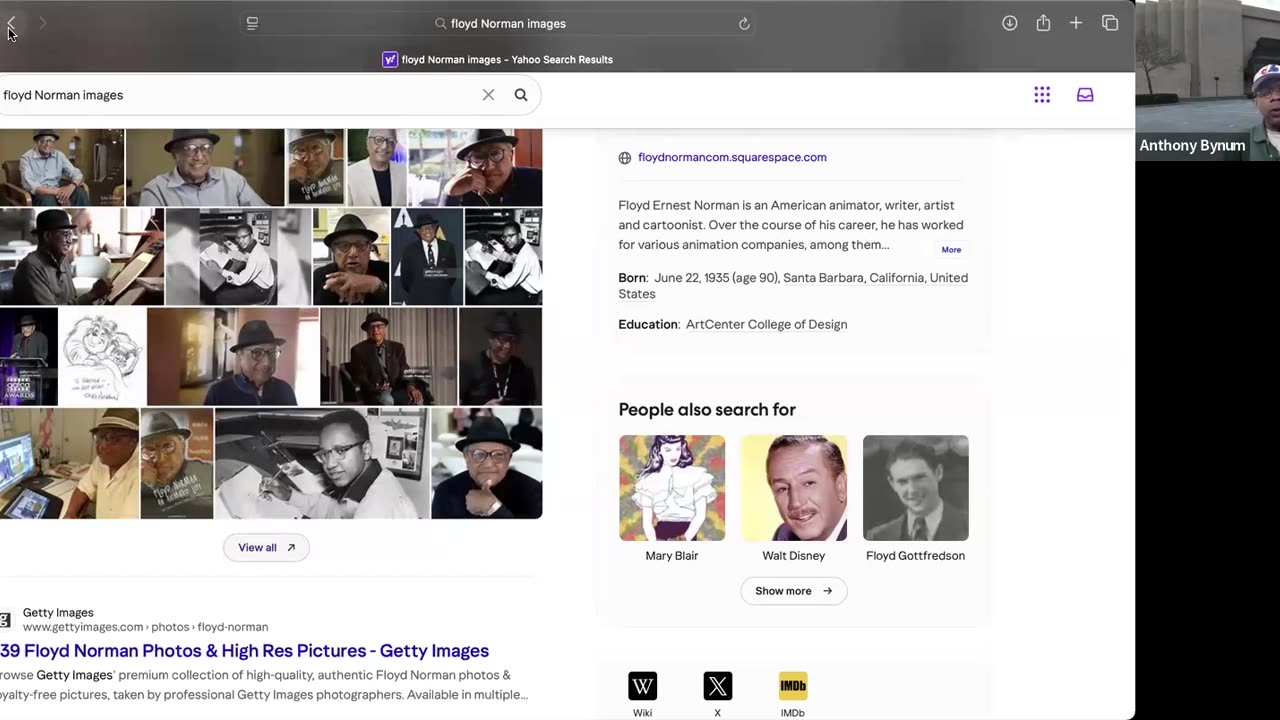Image resolution: width=1280 pixels, height=720 pixels.
Task: Open a new tab with the plus icon
Action: pyautogui.click(x=1076, y=23)
